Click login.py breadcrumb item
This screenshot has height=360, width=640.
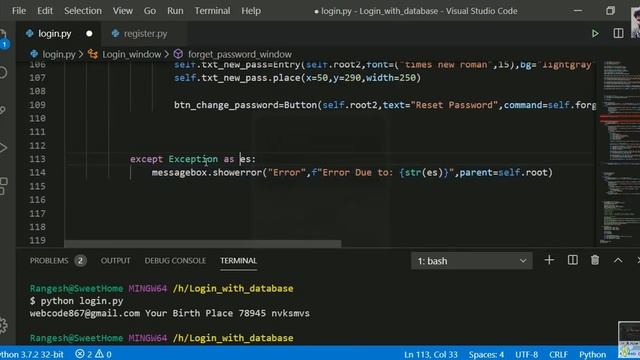point(58,54)
